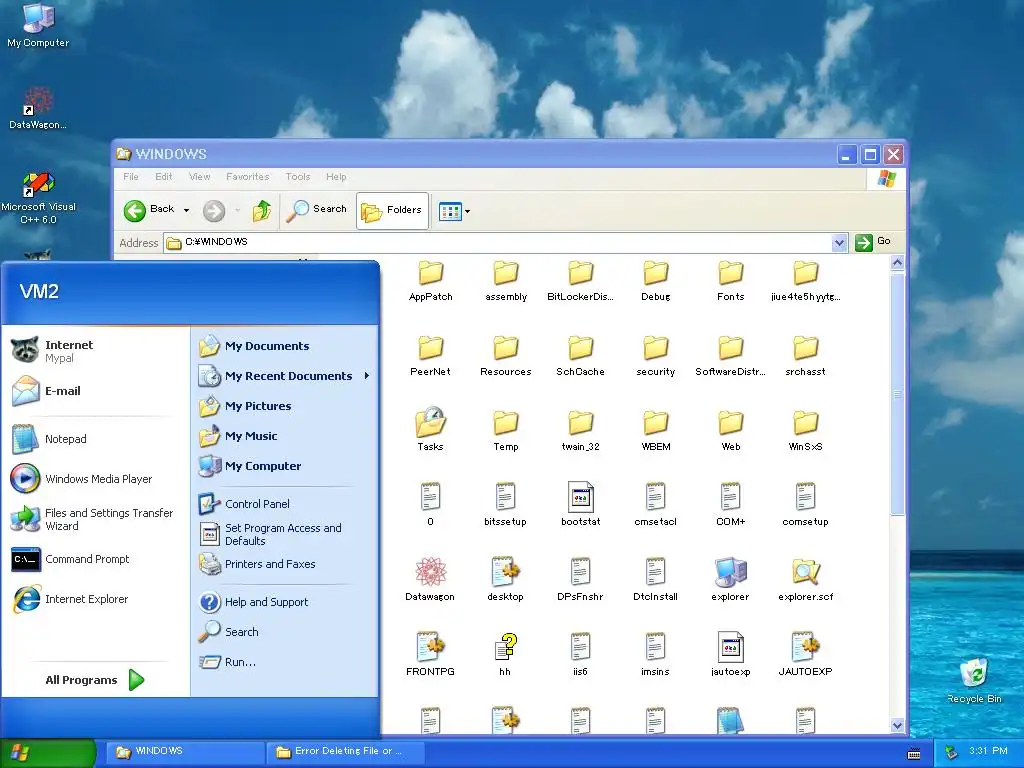Open the security folder
Image resolution: width=1024 pixels, height=768 pixels.
pos(655,356)
